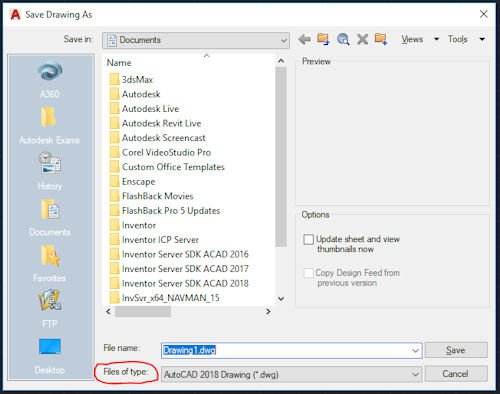Click the Search the Web icon

pyautogui.click(x=343, y=39)
